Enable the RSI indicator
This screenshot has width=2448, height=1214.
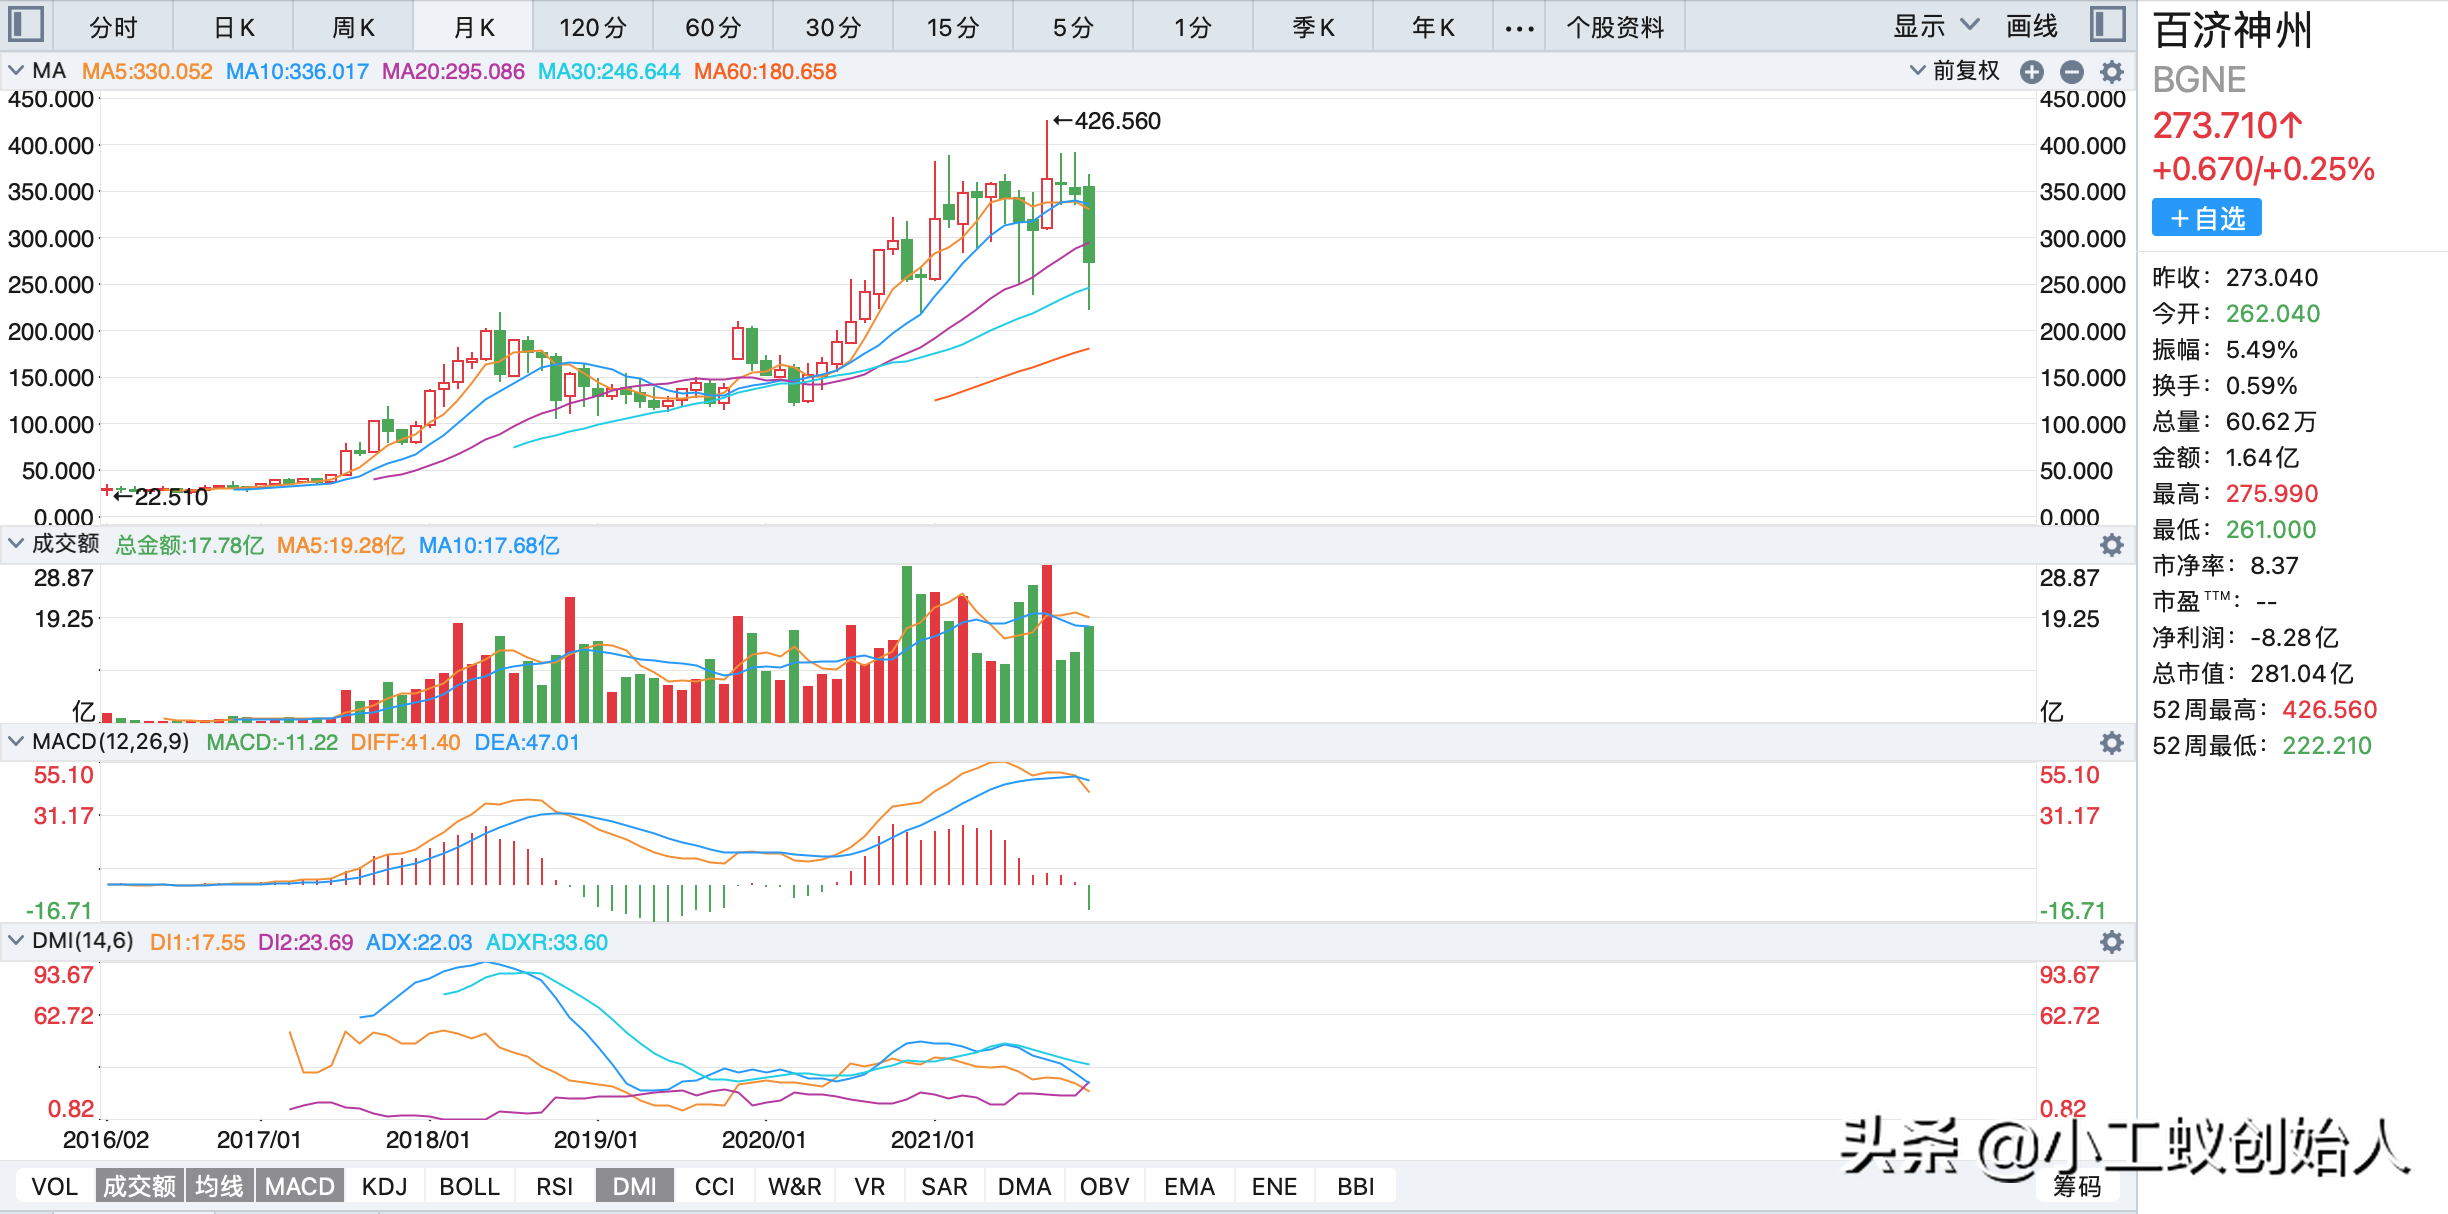coord(555,1187)
